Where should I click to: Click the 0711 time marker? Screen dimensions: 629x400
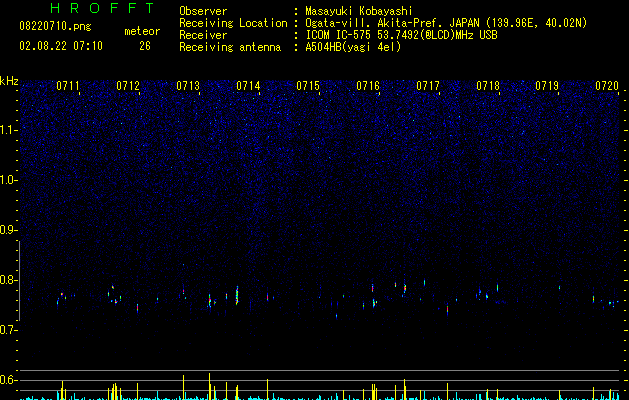point(68,86)
